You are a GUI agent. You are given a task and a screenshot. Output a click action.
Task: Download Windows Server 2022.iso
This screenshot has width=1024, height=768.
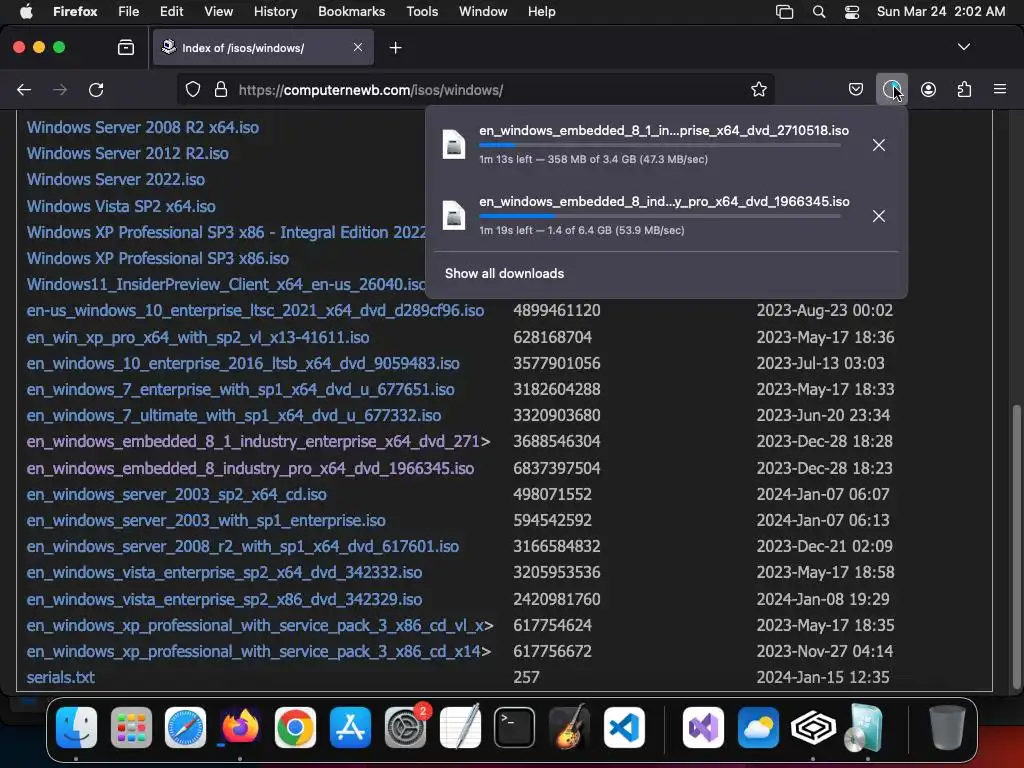pyautogui.click(x=116, y=180)
